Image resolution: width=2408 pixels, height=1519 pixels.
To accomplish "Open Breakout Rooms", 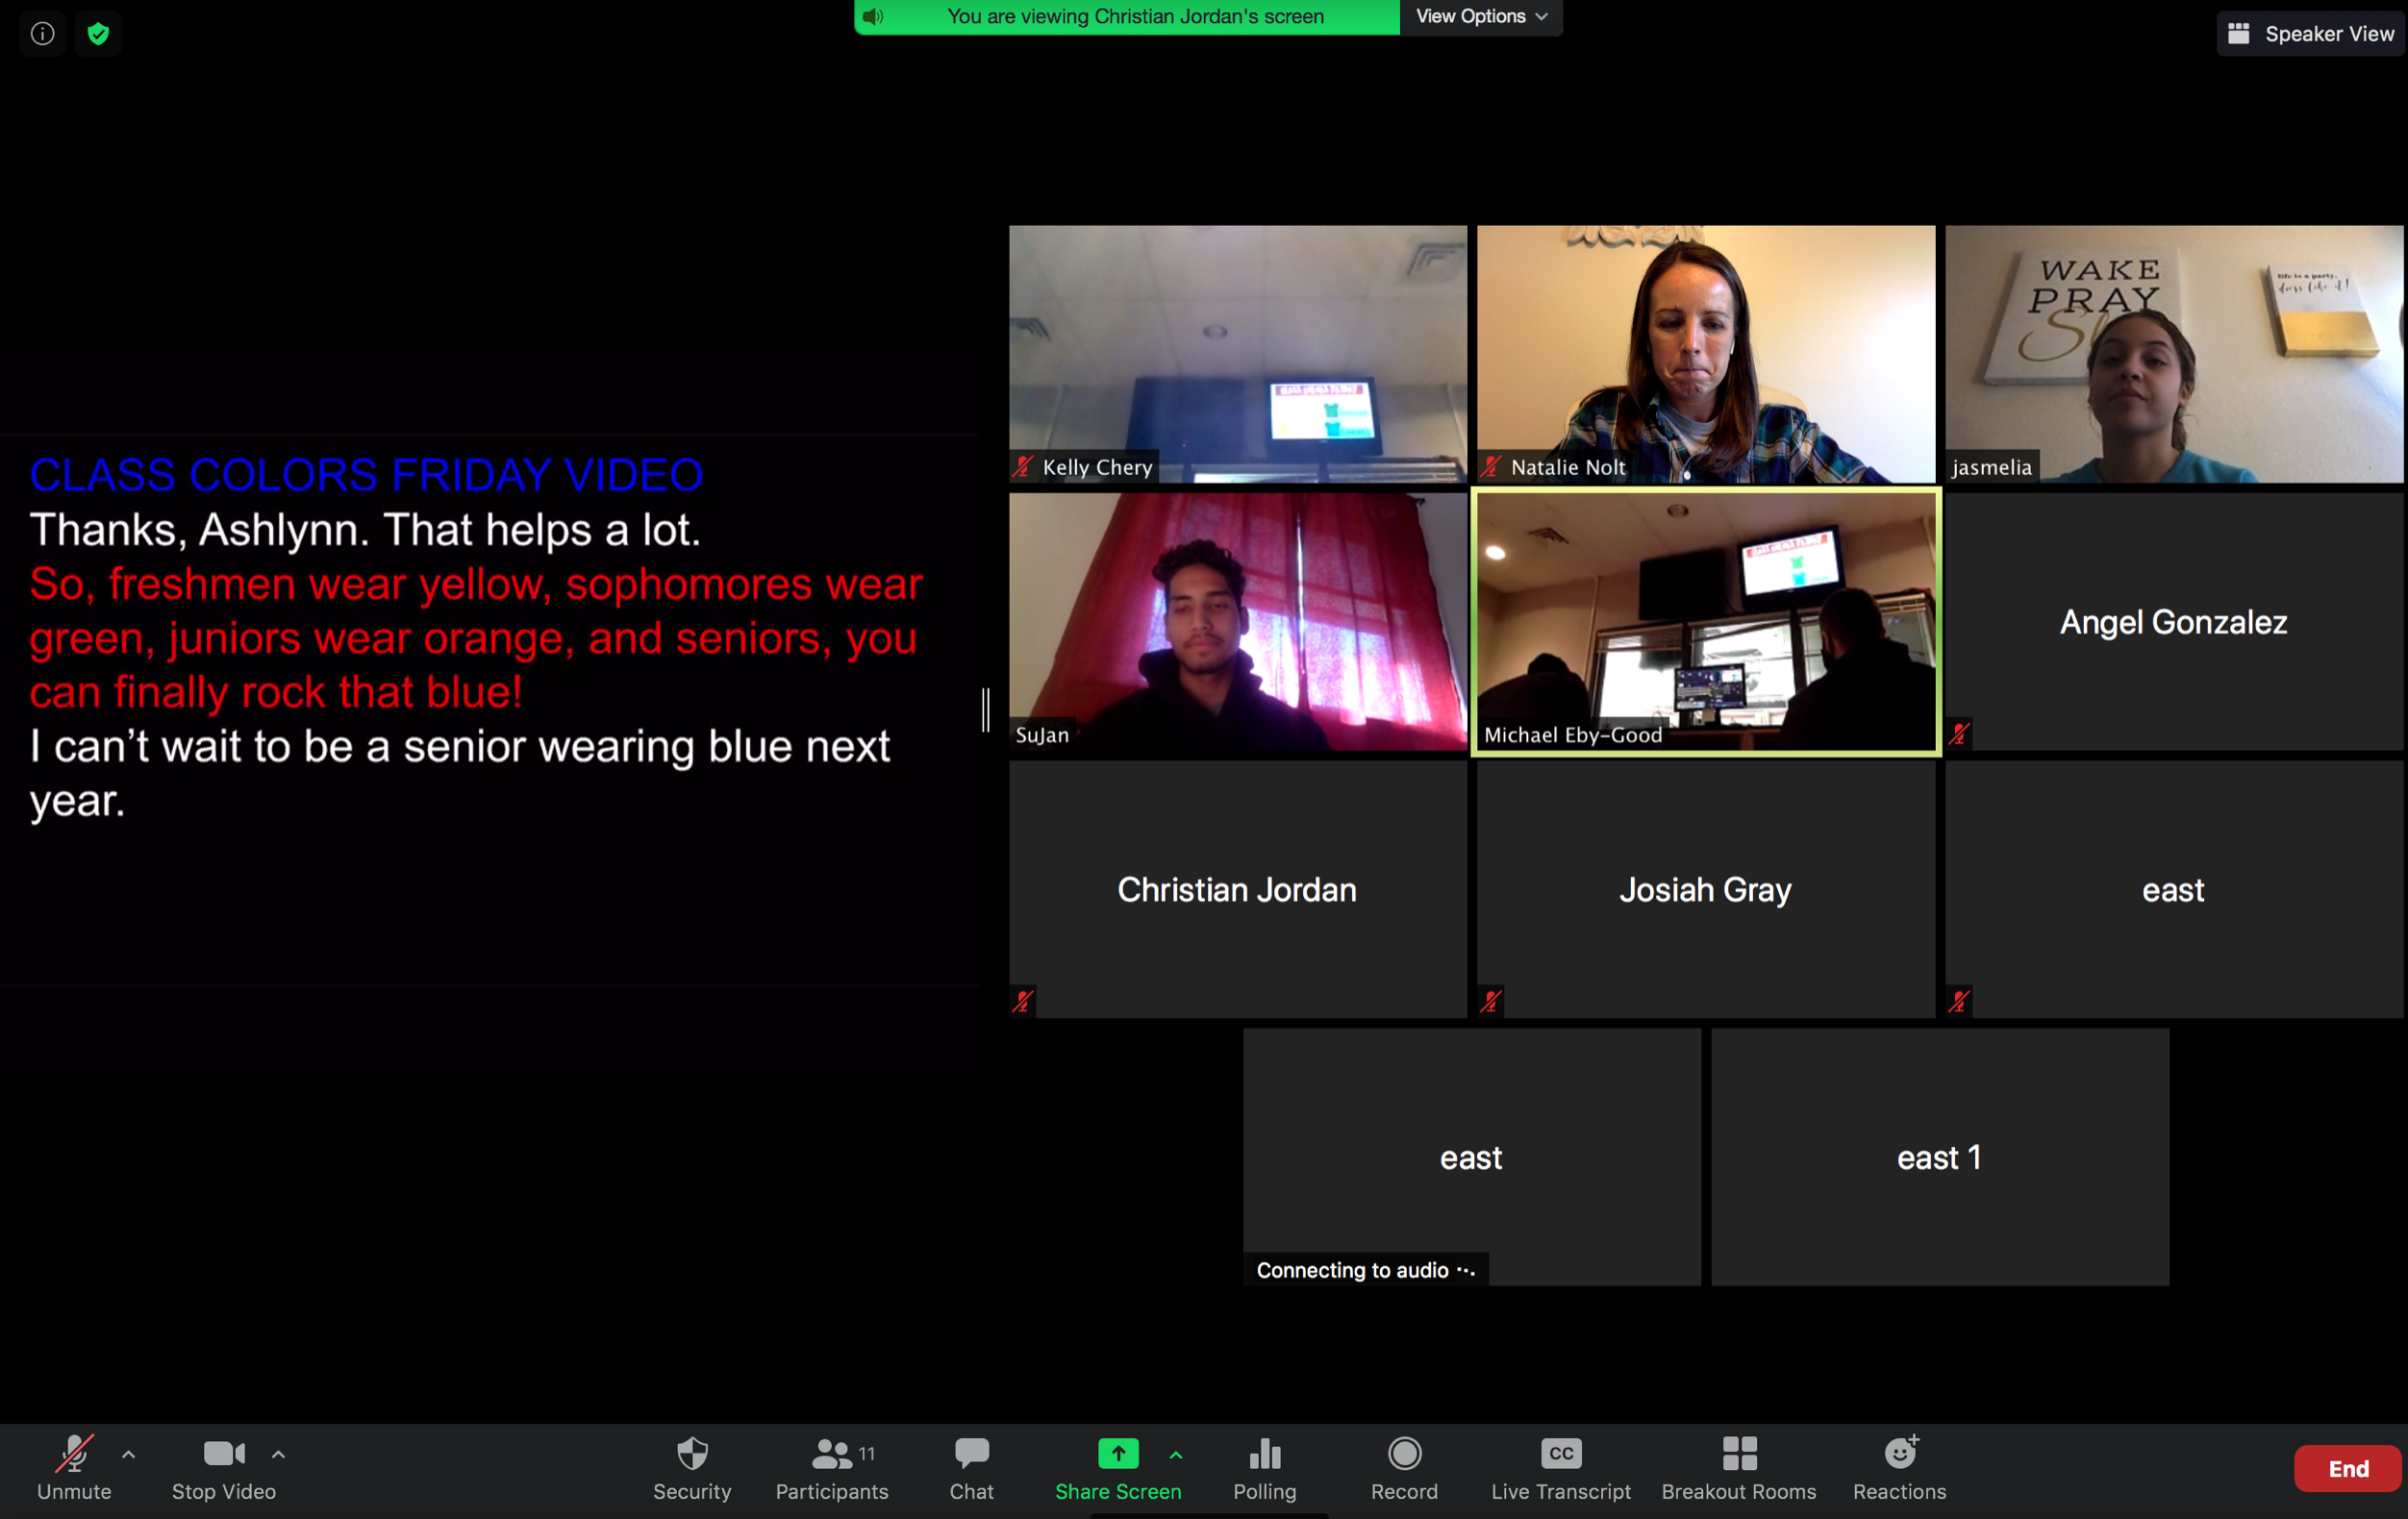I will click(x=1738, y=1467).
